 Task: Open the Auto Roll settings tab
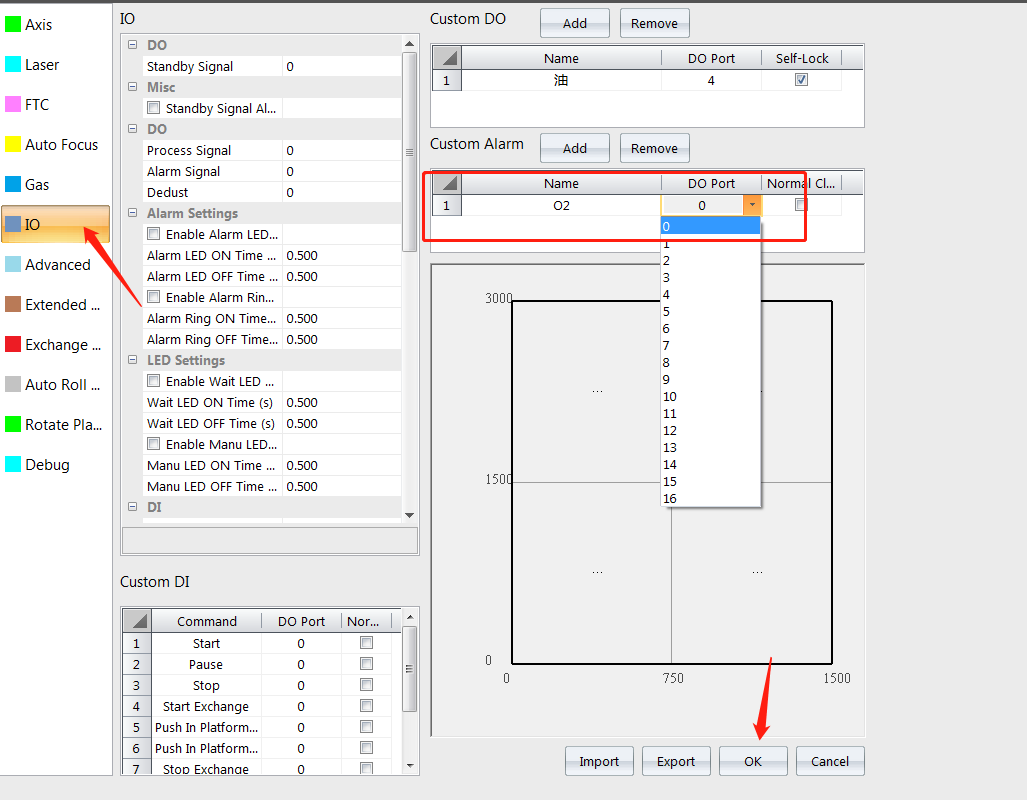62,384
